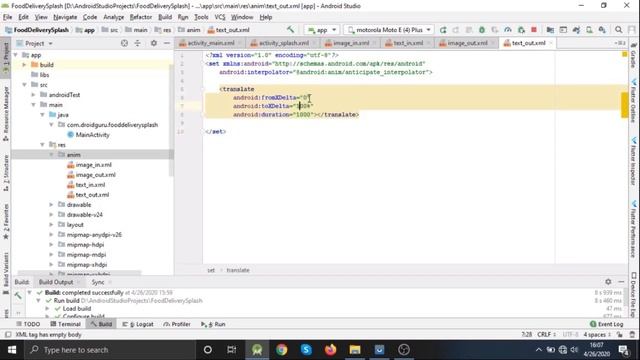The image size is (640, 360).
Task: Switch to activity_splash.xml tab
Action: [x=281, y=43]
